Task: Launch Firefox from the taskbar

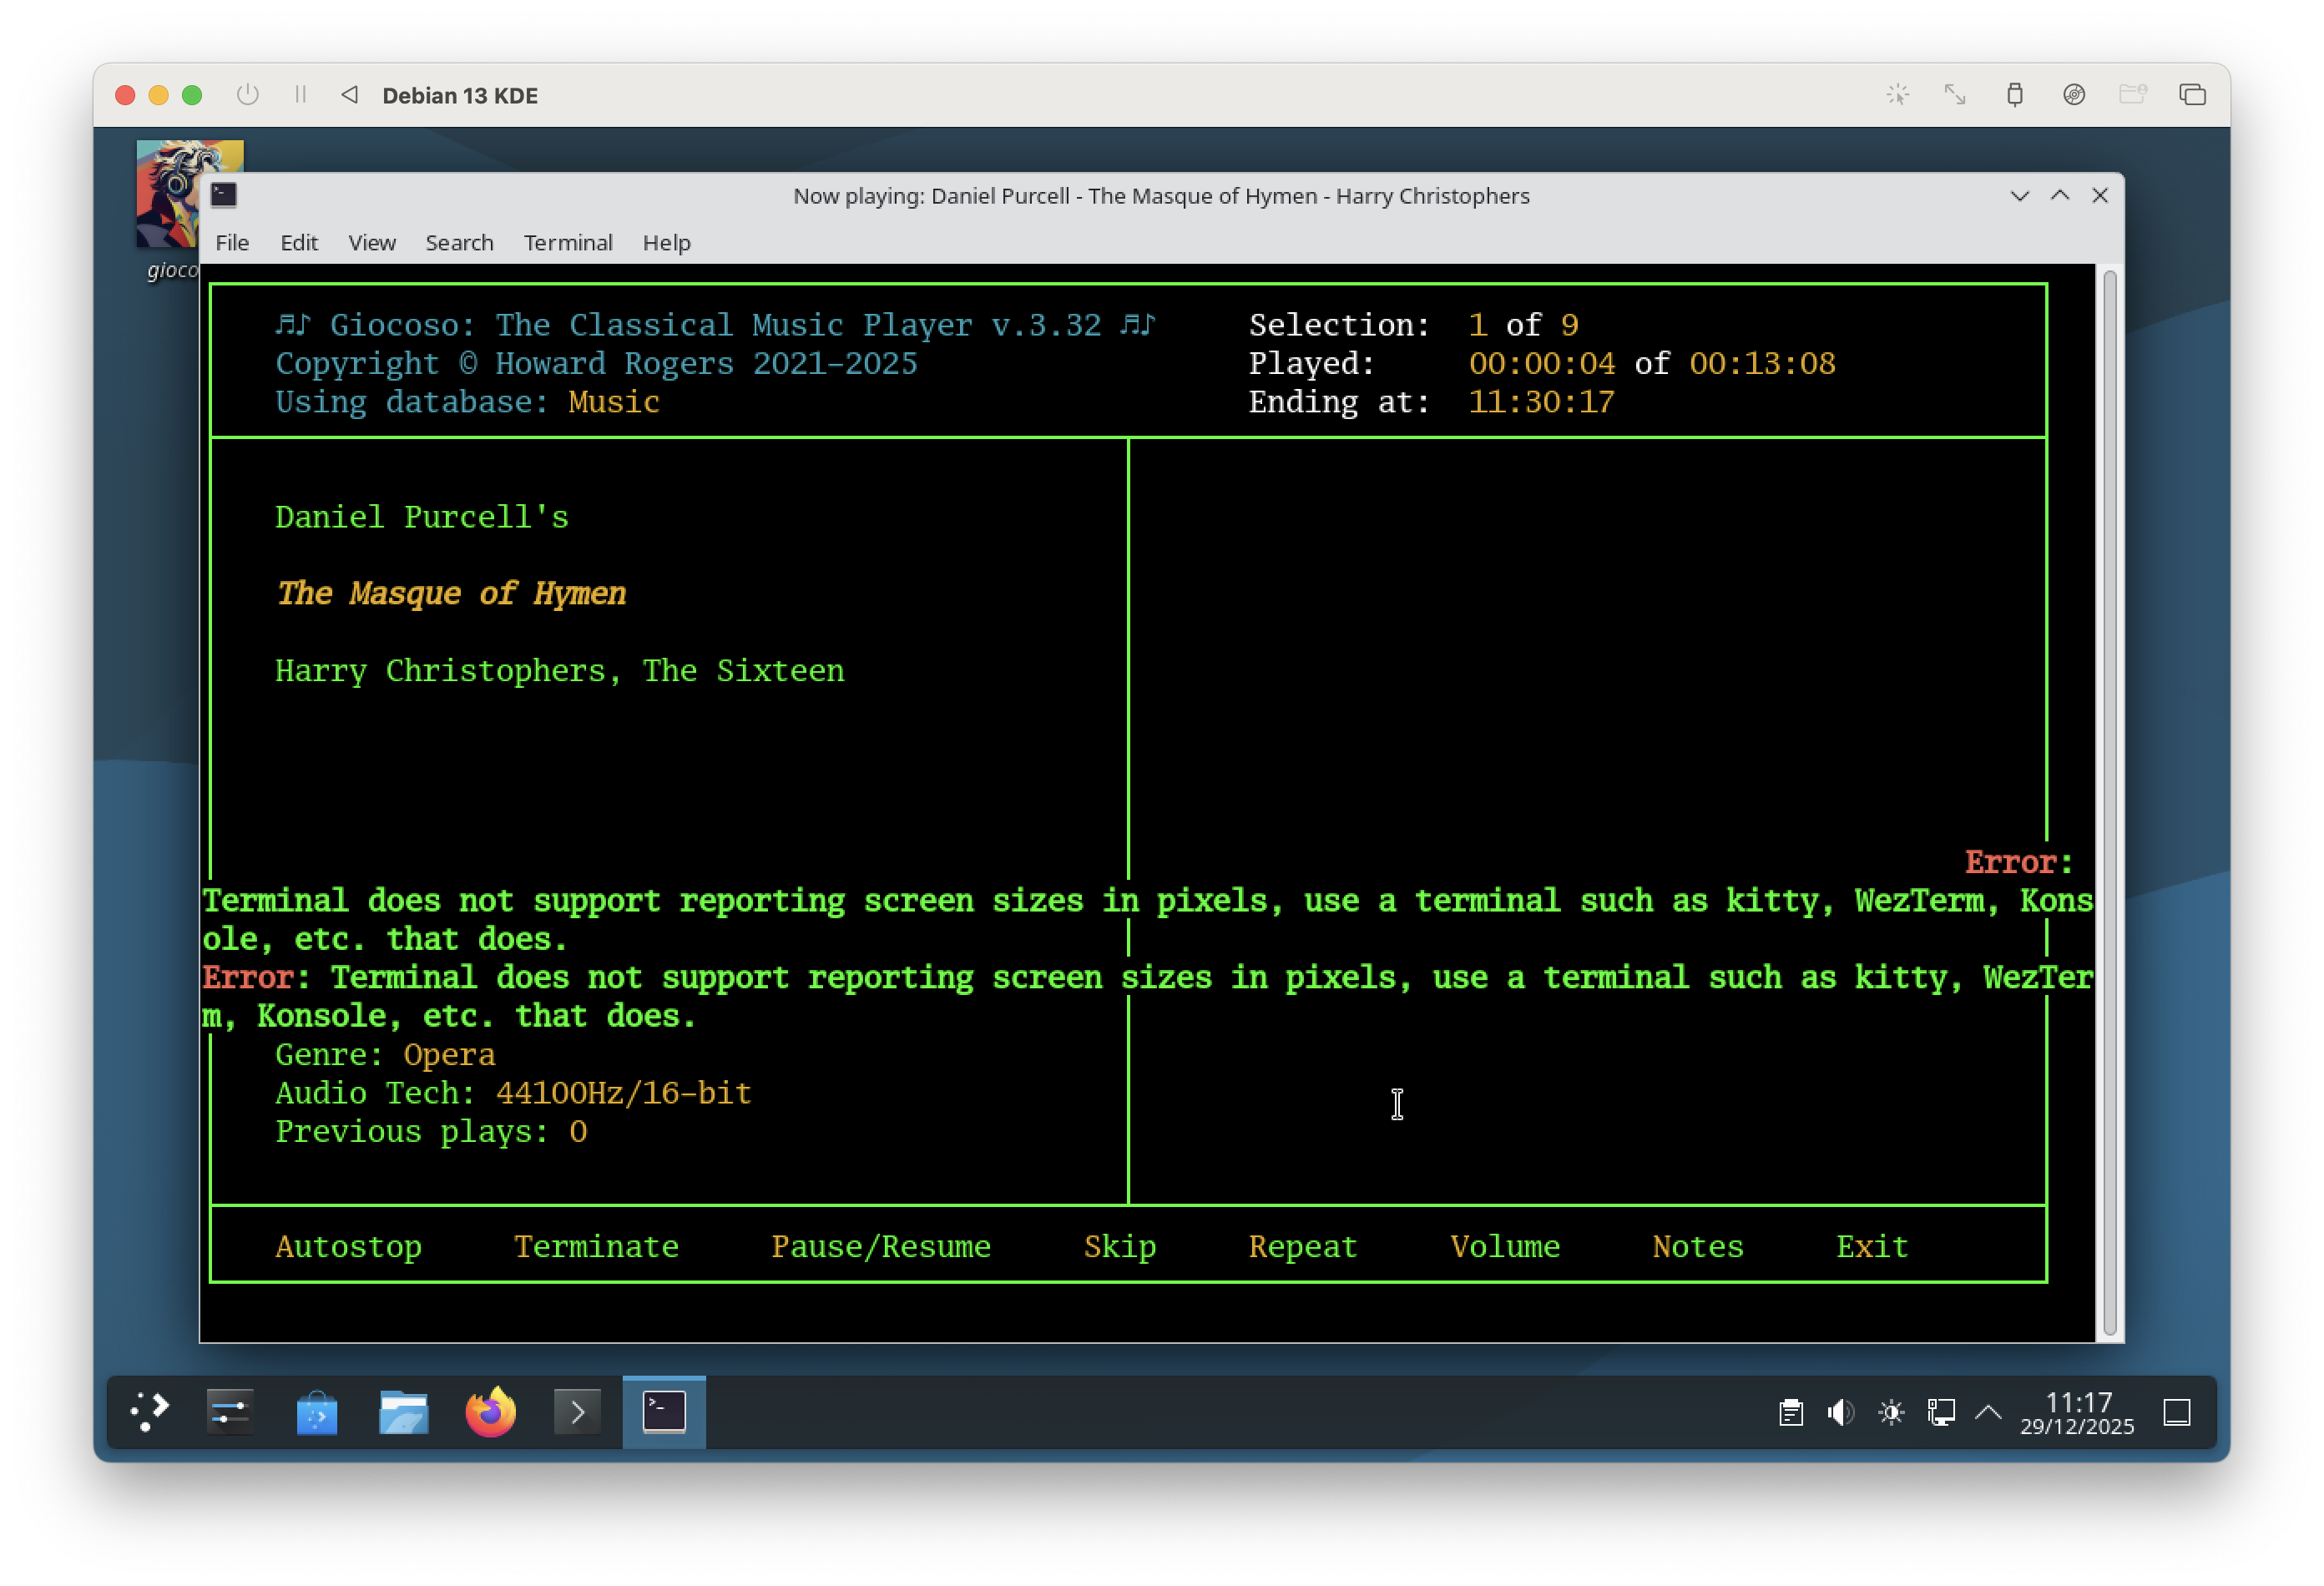Action: pyautogui.click(x=489, y=1412)
